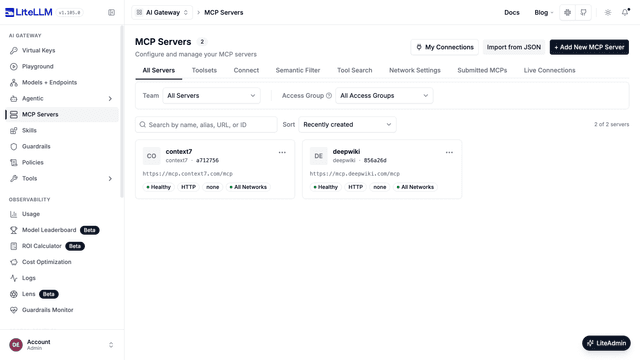Click the MCP Servers sidebar icon
Image resolution: width=640 pixels, height=360 pixels.
click(x=14, y=115)
